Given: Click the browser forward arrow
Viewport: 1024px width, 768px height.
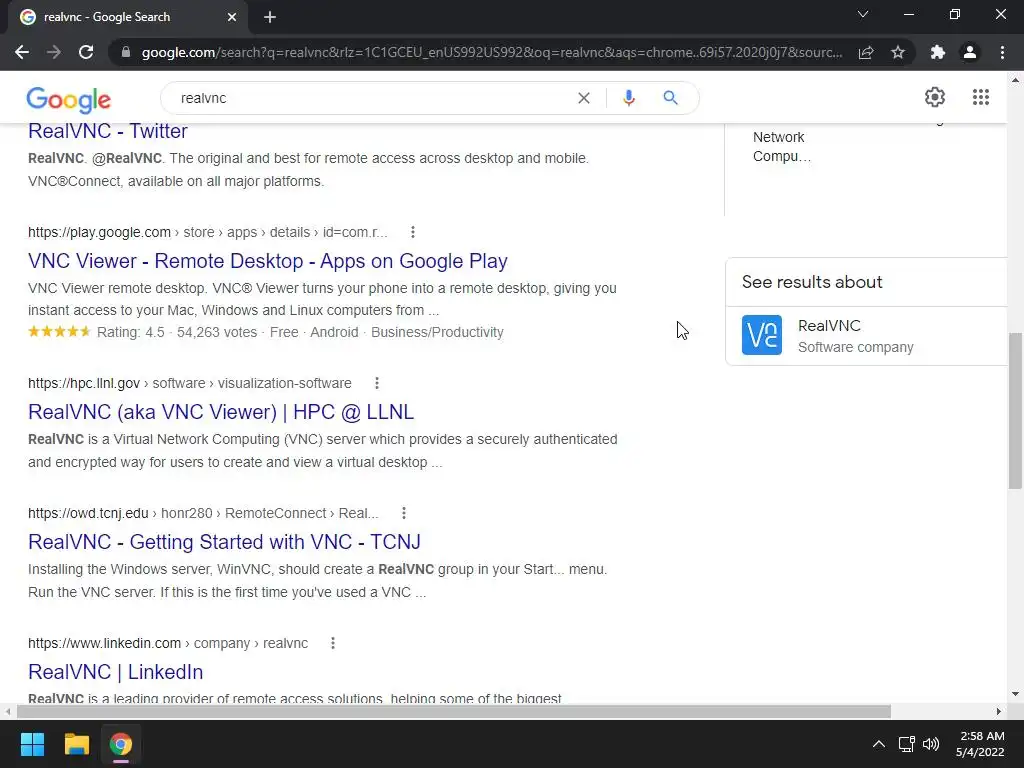Looking at the screenshot, I should coord(54,52).
